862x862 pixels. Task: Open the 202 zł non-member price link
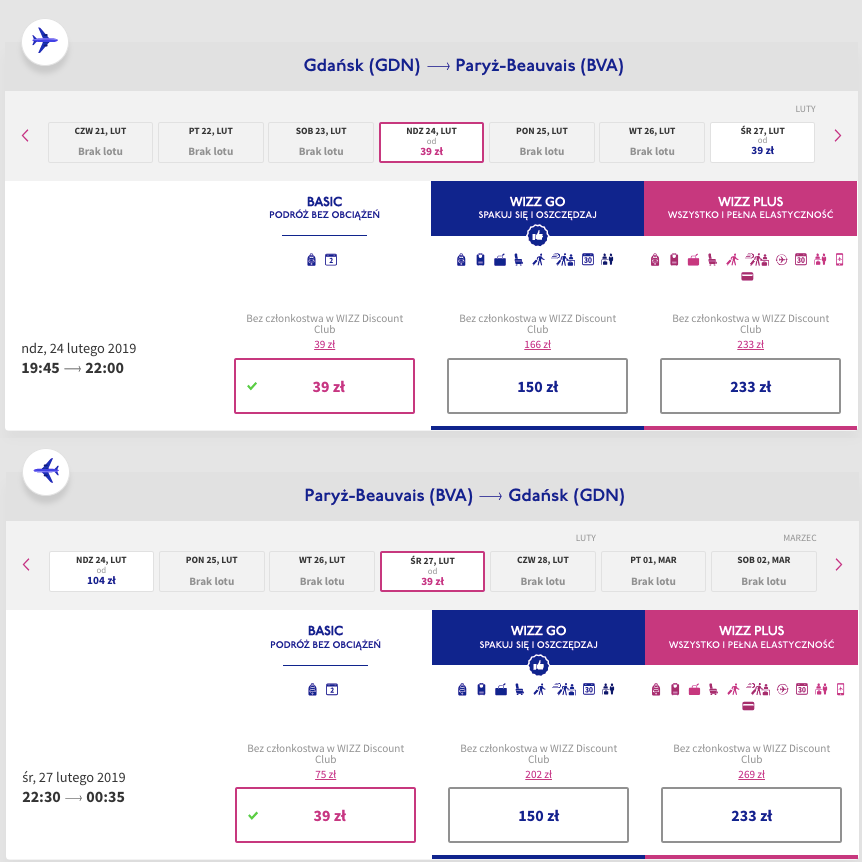538,774
